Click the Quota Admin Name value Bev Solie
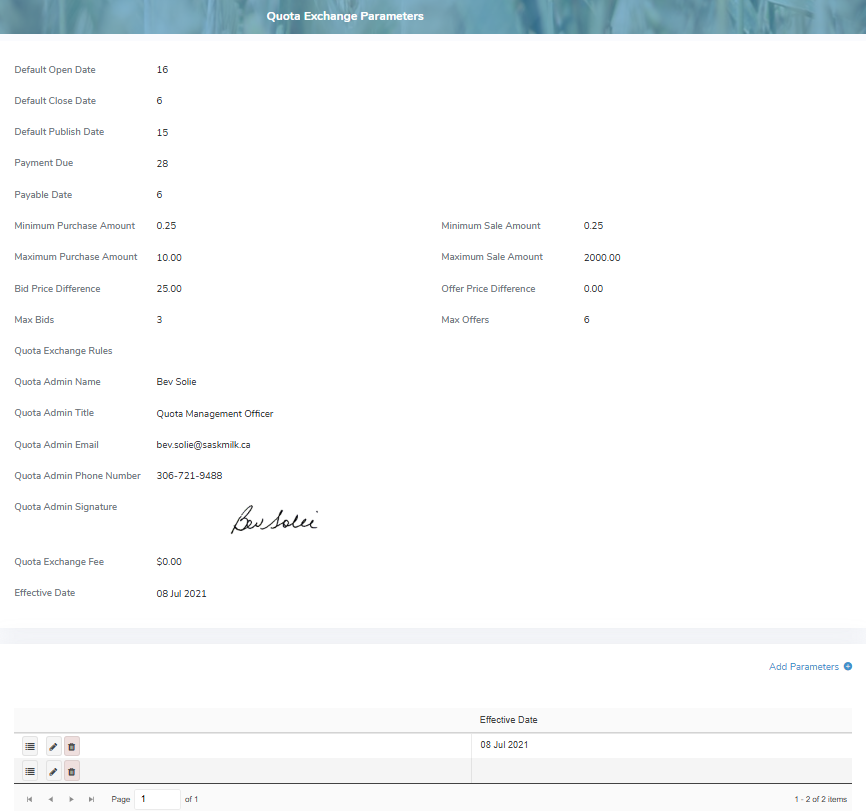 [x=175, y=381]
